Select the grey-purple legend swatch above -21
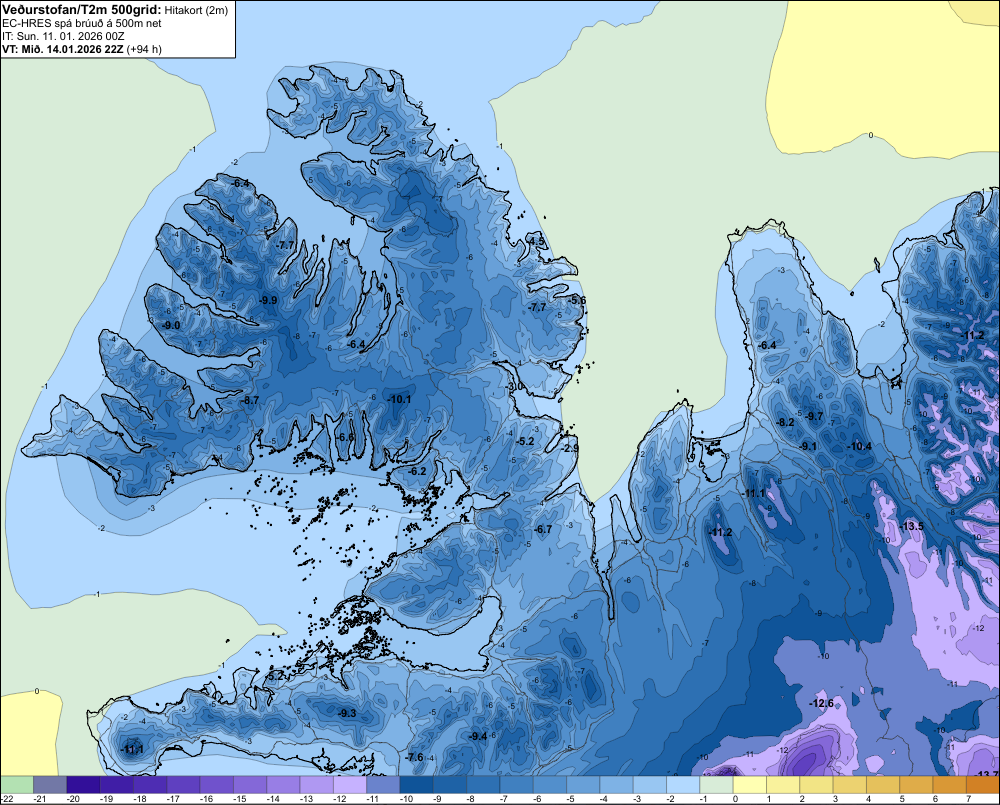Image resolution: width=1000 pixels, height=805 pixels. pyautogui.click(x=50, y=784)
